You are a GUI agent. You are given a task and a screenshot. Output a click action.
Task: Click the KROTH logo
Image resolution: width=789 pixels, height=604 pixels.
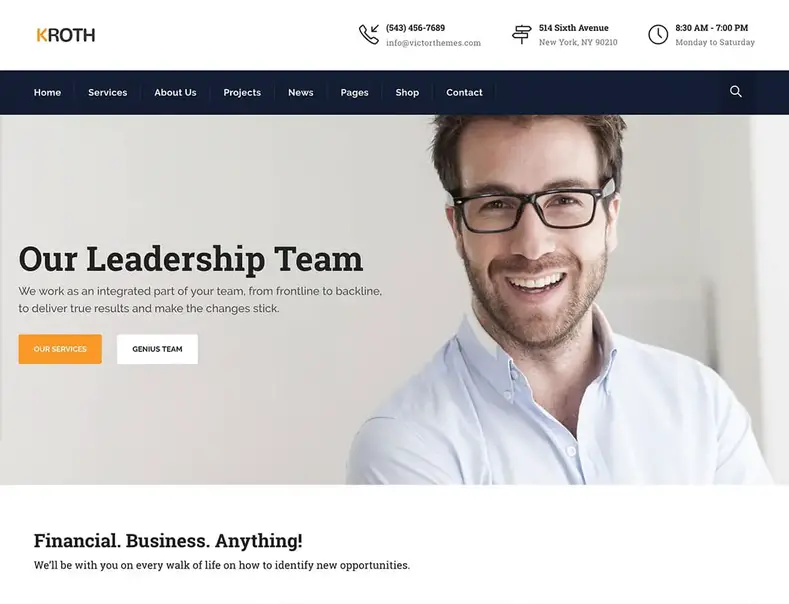click(66, 35)
